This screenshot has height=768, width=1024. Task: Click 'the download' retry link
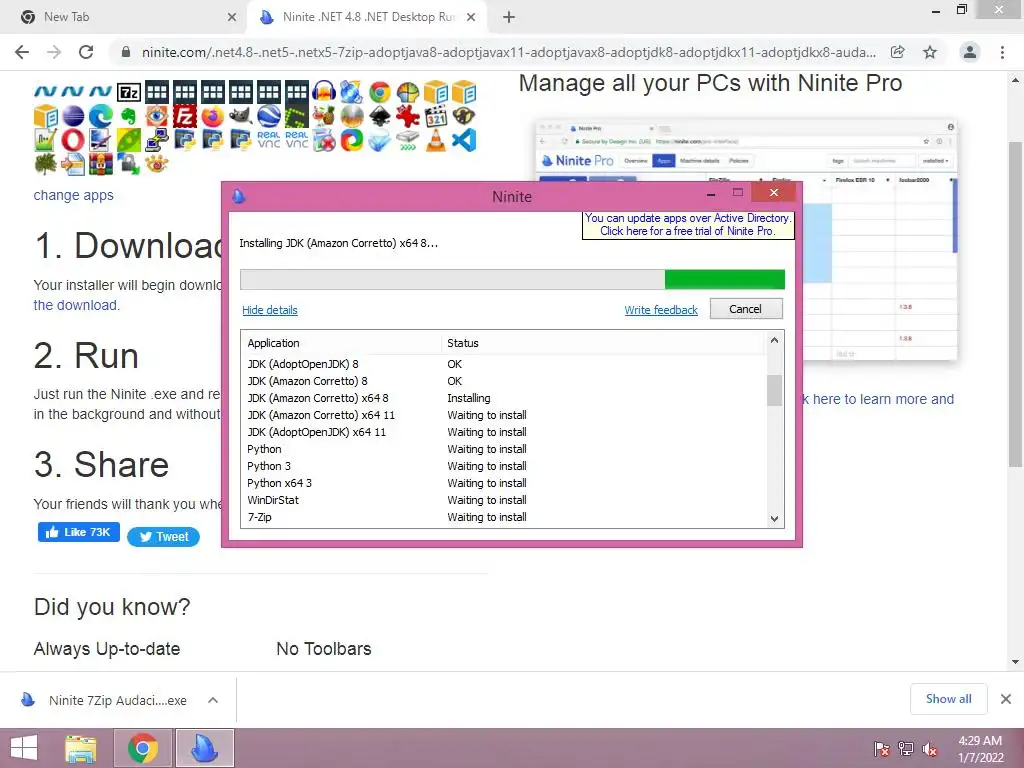[x=76, y=305]
